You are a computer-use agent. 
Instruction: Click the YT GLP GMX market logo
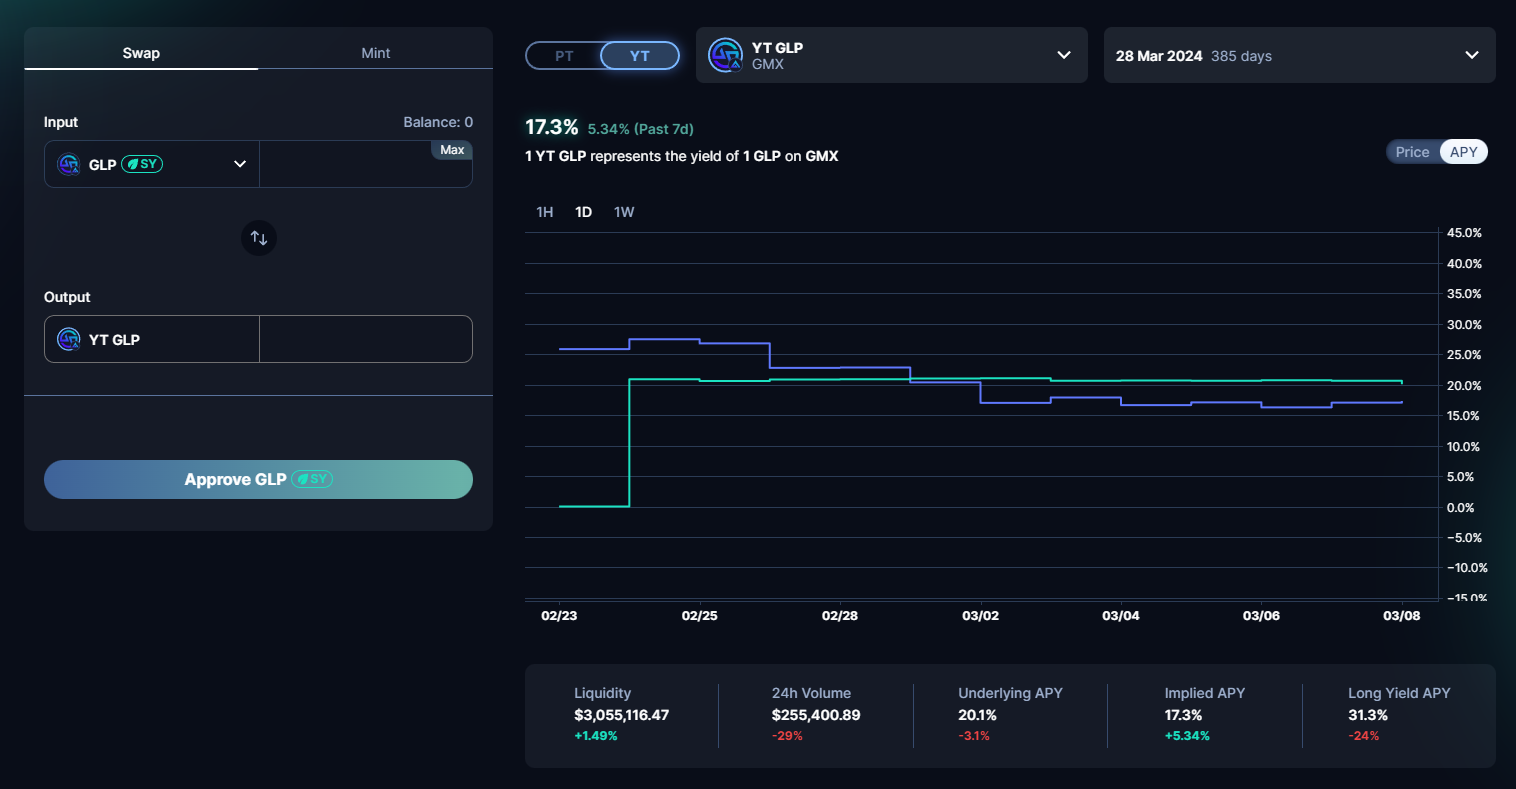(725, 55)
